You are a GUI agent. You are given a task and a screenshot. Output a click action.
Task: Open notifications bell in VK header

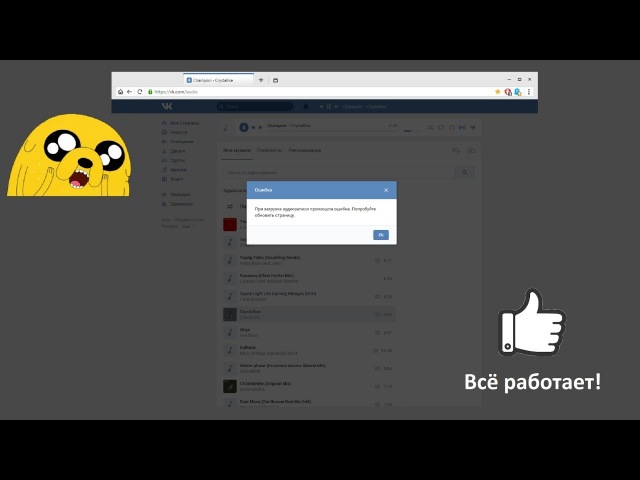[x=306, y=107]
